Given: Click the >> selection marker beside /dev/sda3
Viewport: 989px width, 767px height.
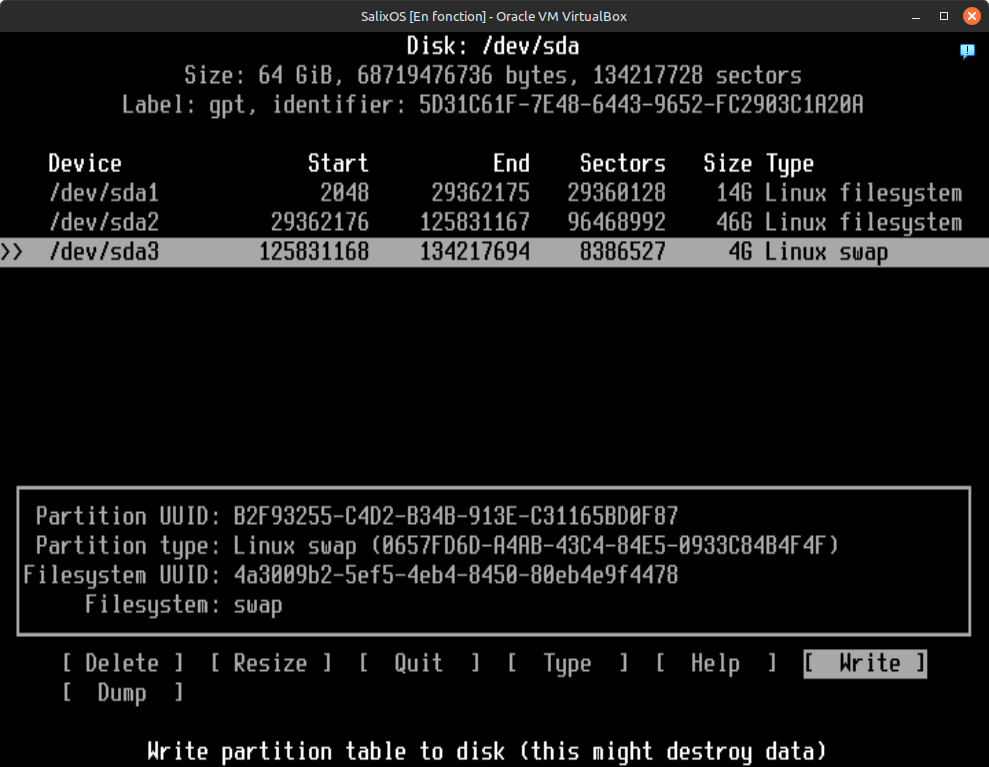Looking at the screenshot, I should pos(12,253).
